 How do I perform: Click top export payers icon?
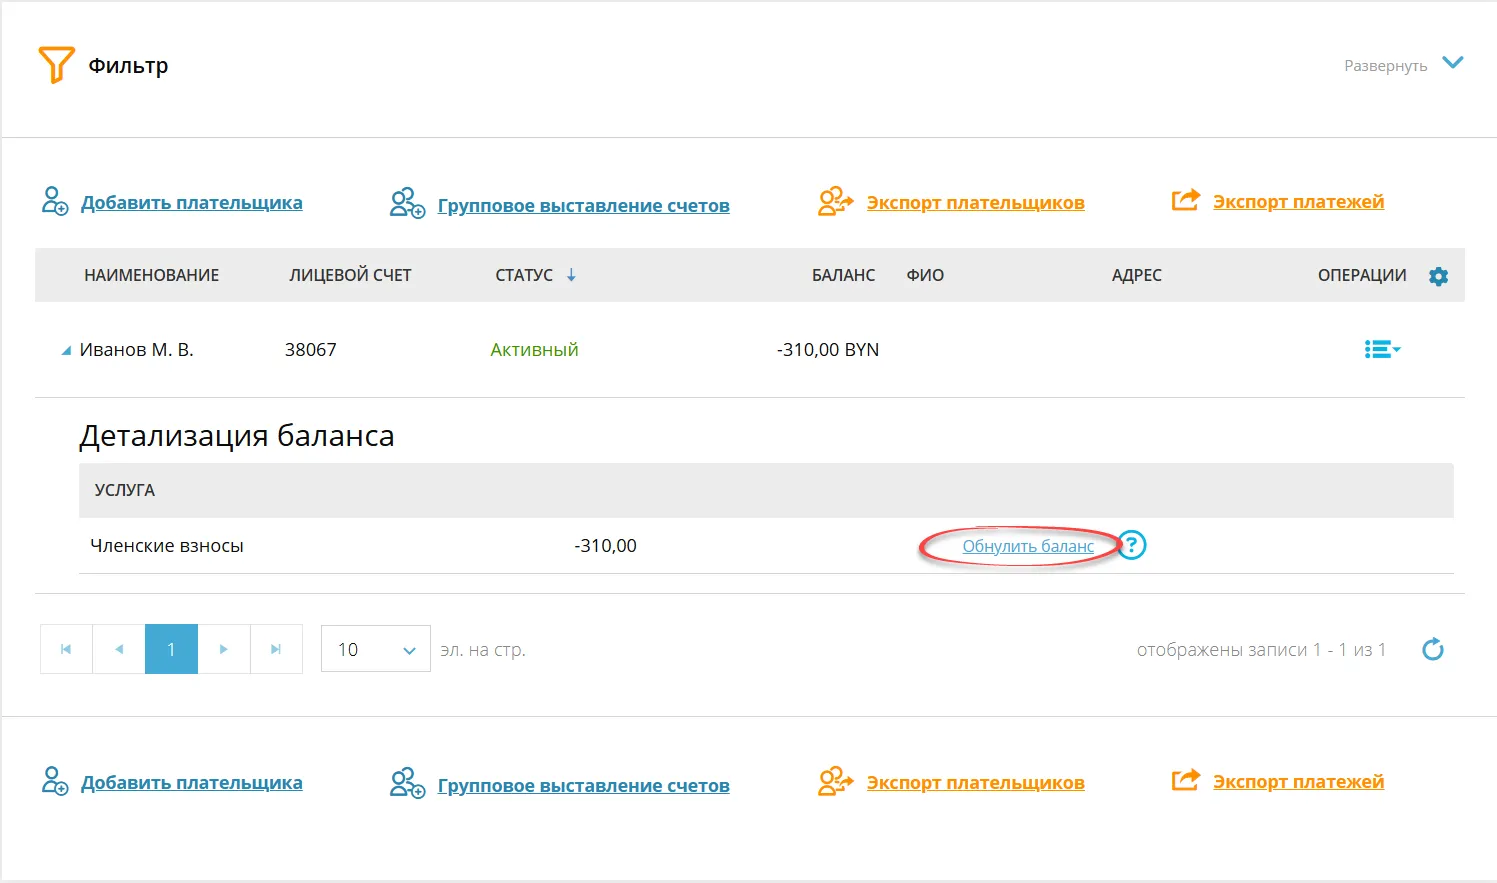[x=835, y=202]
